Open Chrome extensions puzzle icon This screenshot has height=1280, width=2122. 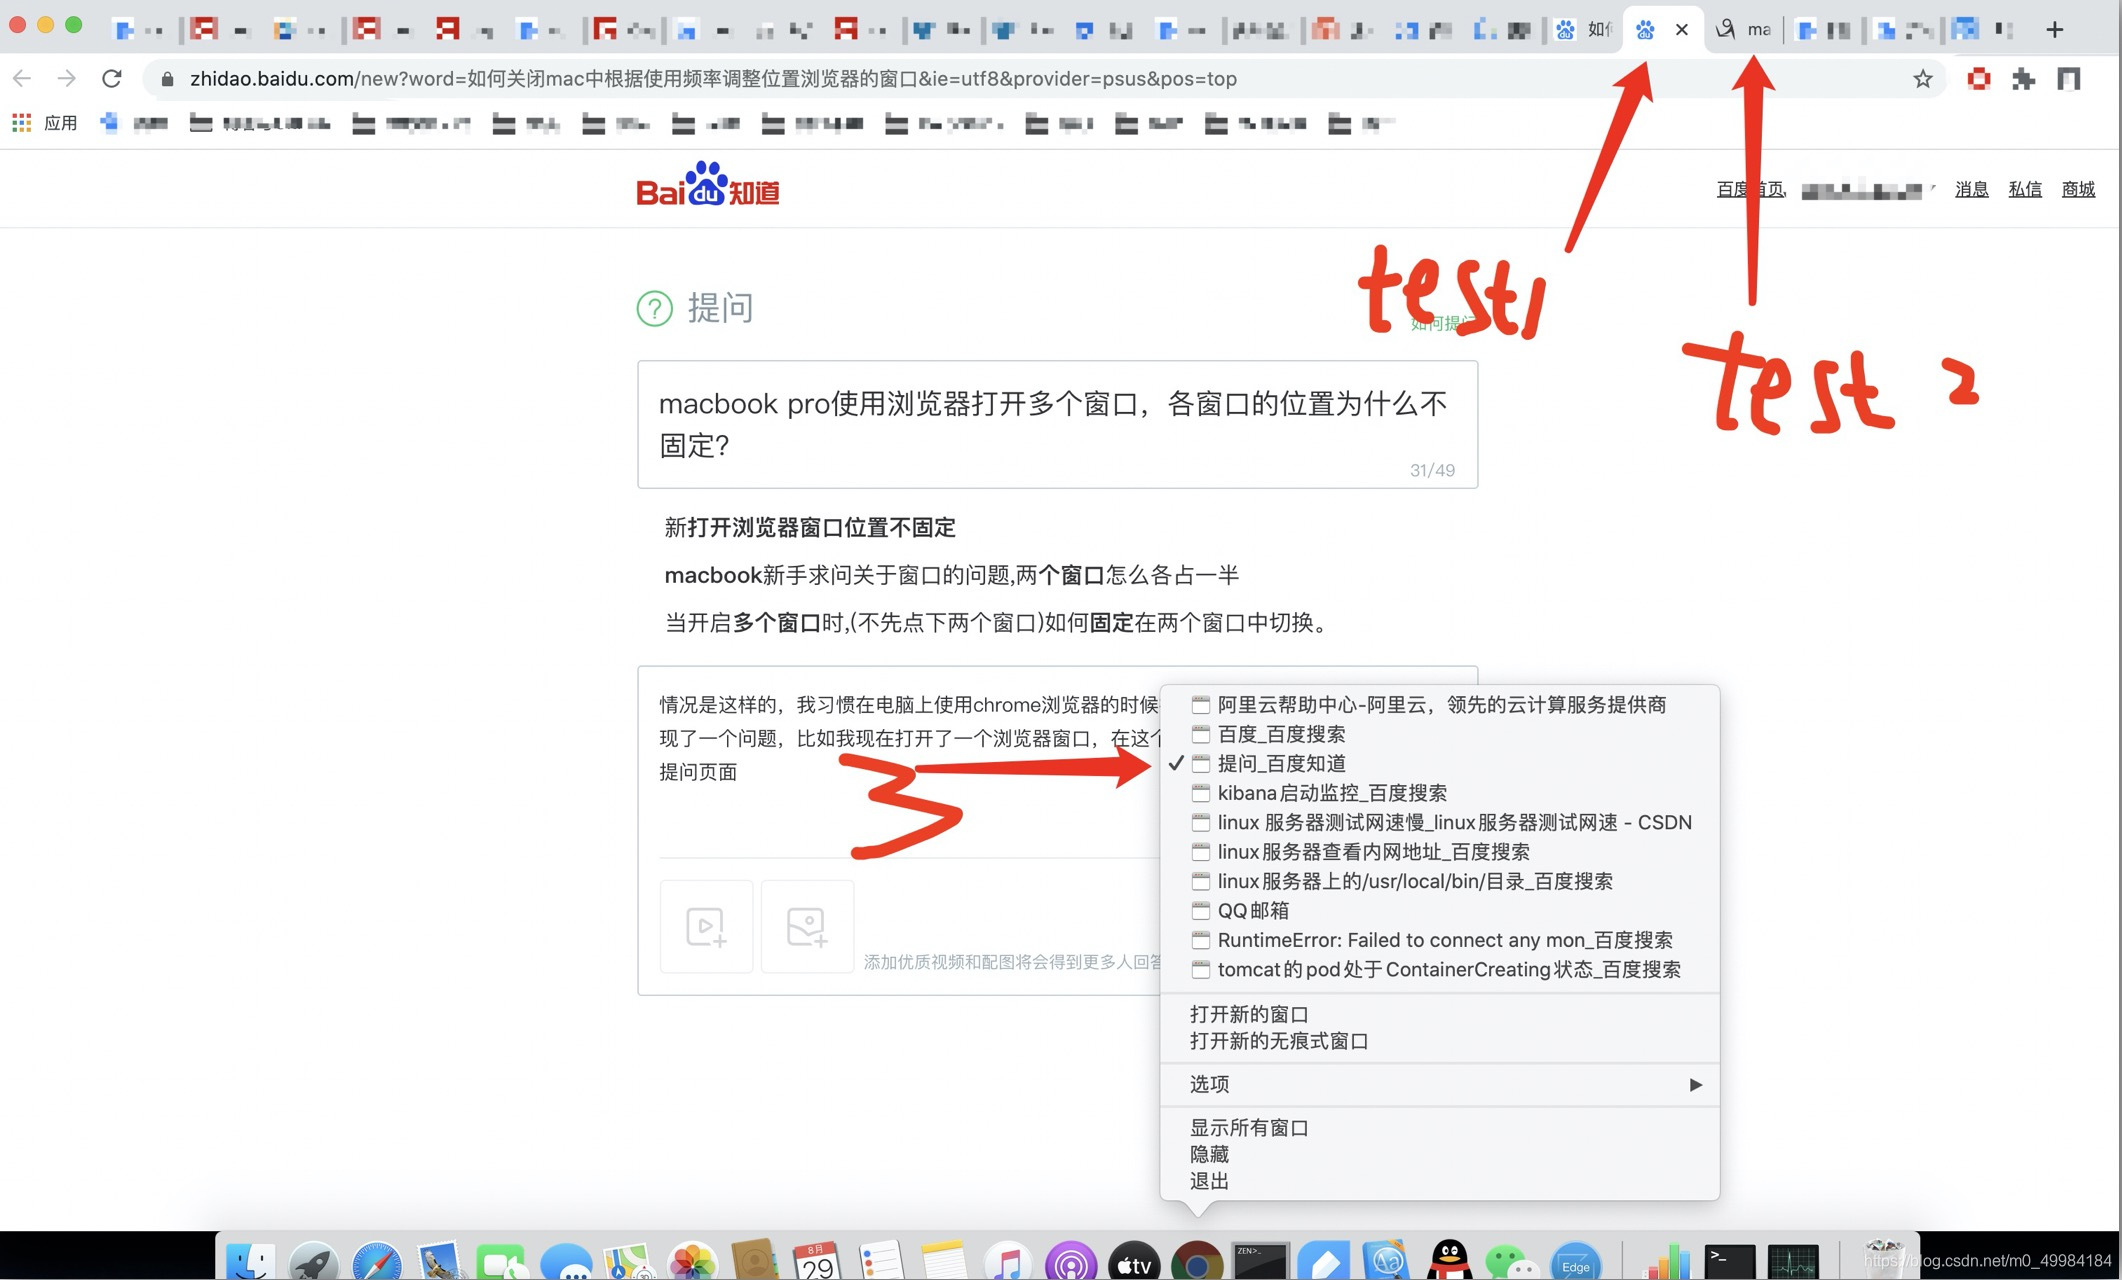pyautogui.click(x=2023, y=79)
